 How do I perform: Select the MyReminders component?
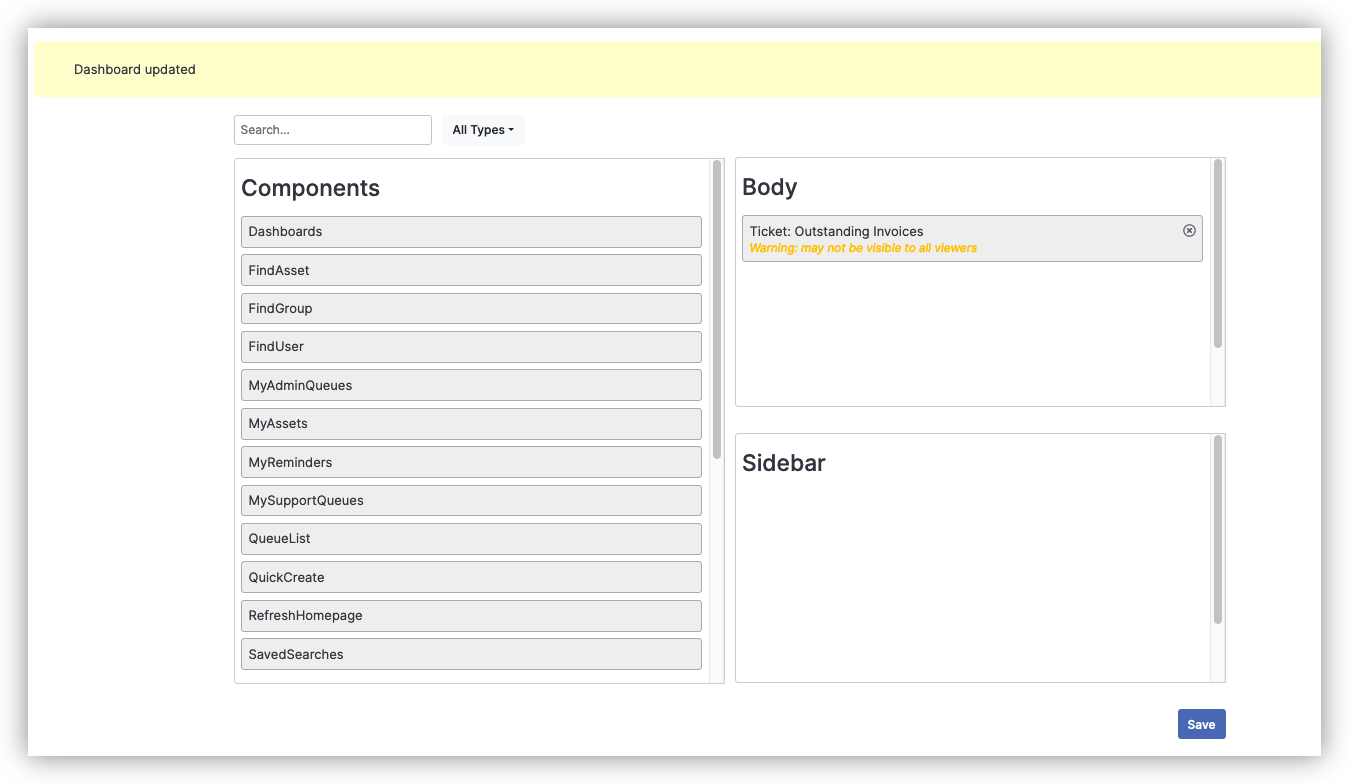(470, 462)
